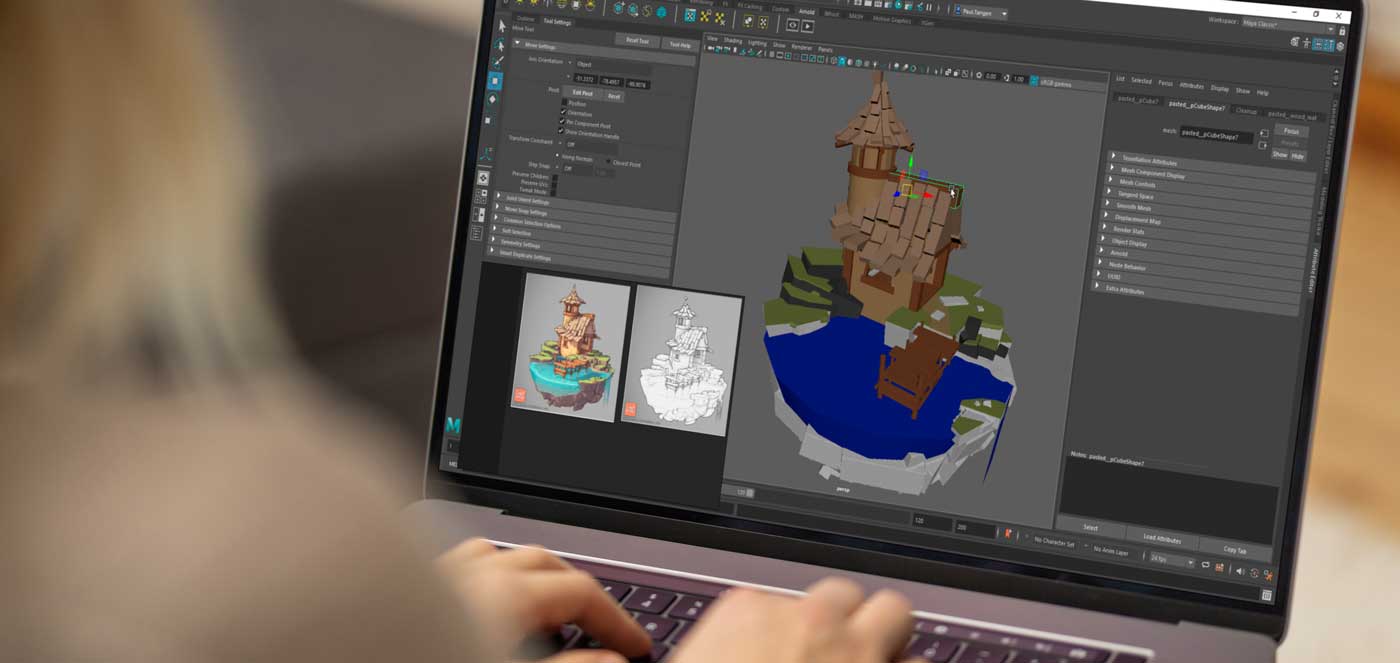The height and width of the screenshot is (663, 1400).
Task: Click the colored reference image thumbnail
Action: [571, 345]
